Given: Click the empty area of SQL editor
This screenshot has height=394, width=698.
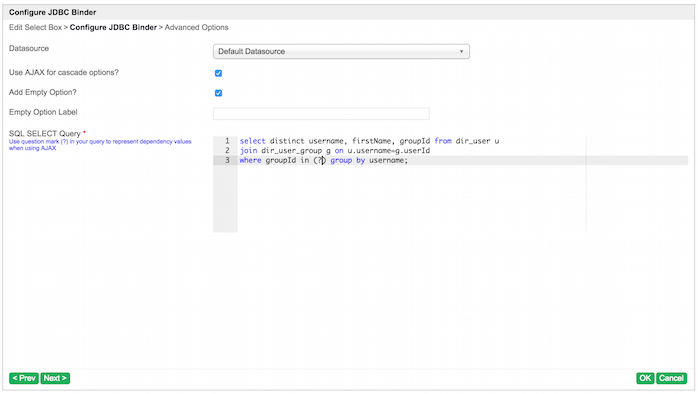Looking at the screenshot, I should coord(412,198).
